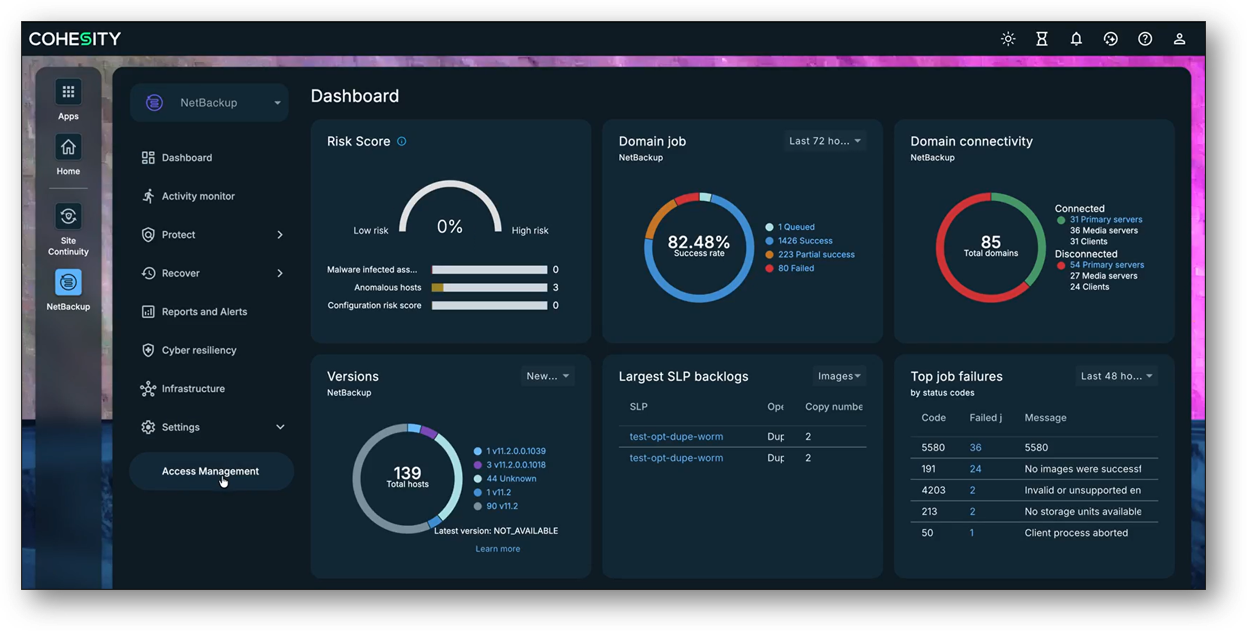Collapse the Settings menu chevron

tap(280, 427)
